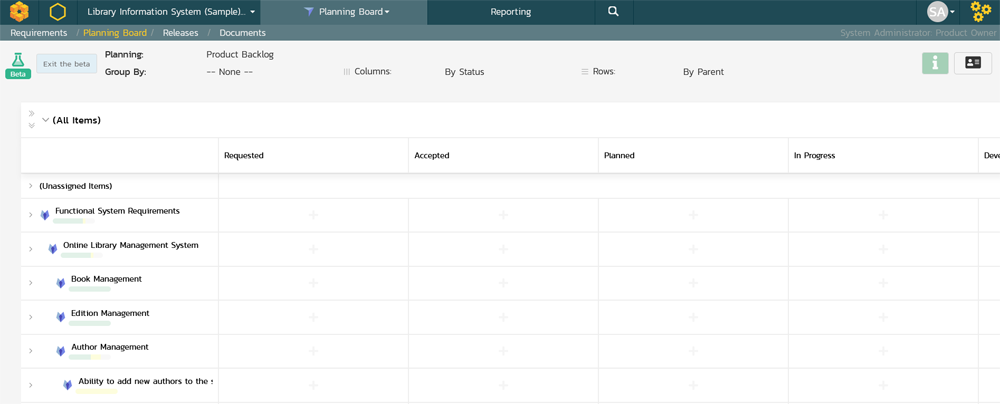Click the green Beta flask icon
The width and height of the screenshot is (1000, 404).
click(x=18, y=65)
